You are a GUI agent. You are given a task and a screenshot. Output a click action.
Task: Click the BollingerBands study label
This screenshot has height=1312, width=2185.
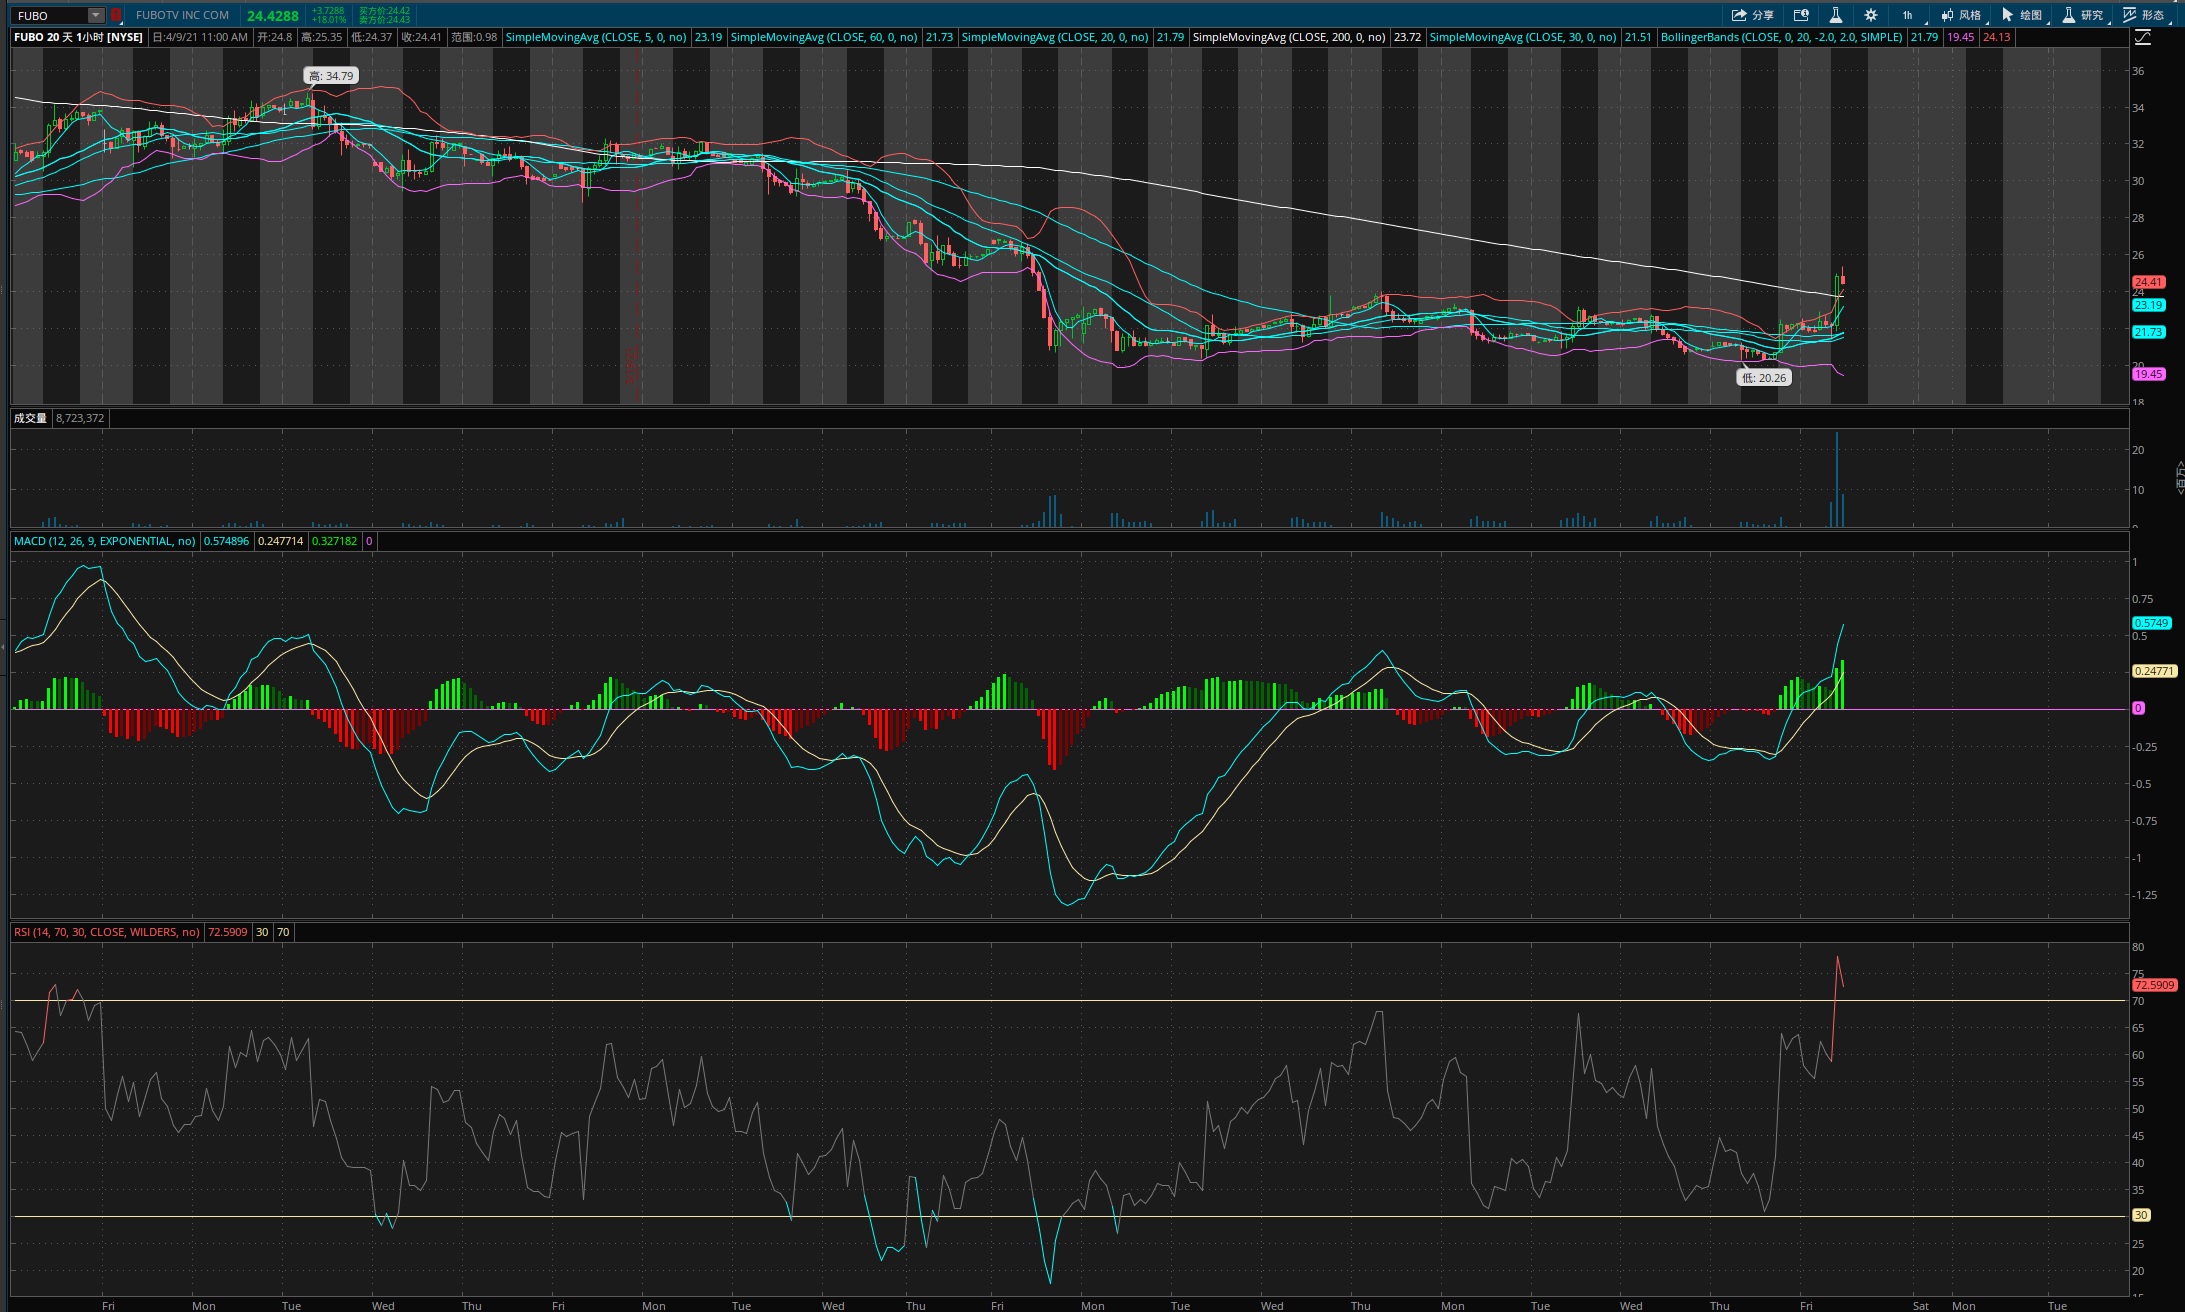point(1782,37)
